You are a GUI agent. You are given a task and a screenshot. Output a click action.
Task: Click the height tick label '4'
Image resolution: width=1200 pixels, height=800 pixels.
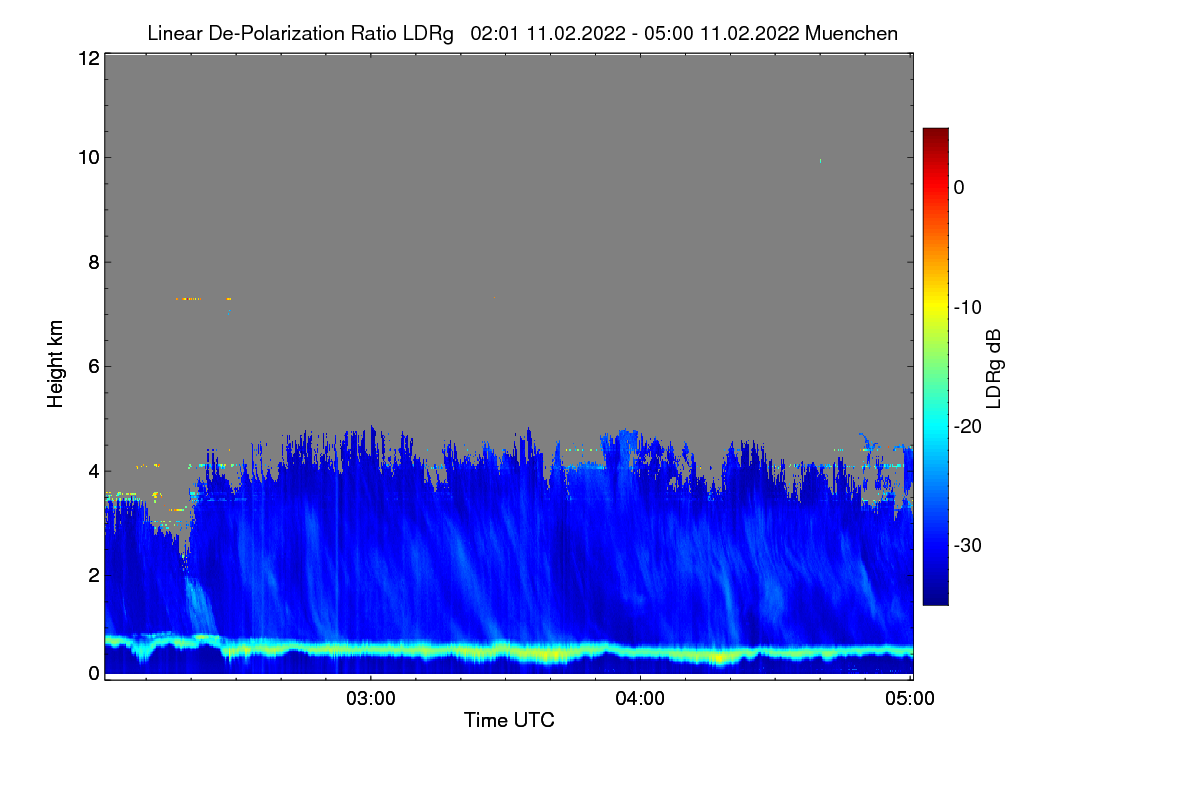tap(92, 470)
